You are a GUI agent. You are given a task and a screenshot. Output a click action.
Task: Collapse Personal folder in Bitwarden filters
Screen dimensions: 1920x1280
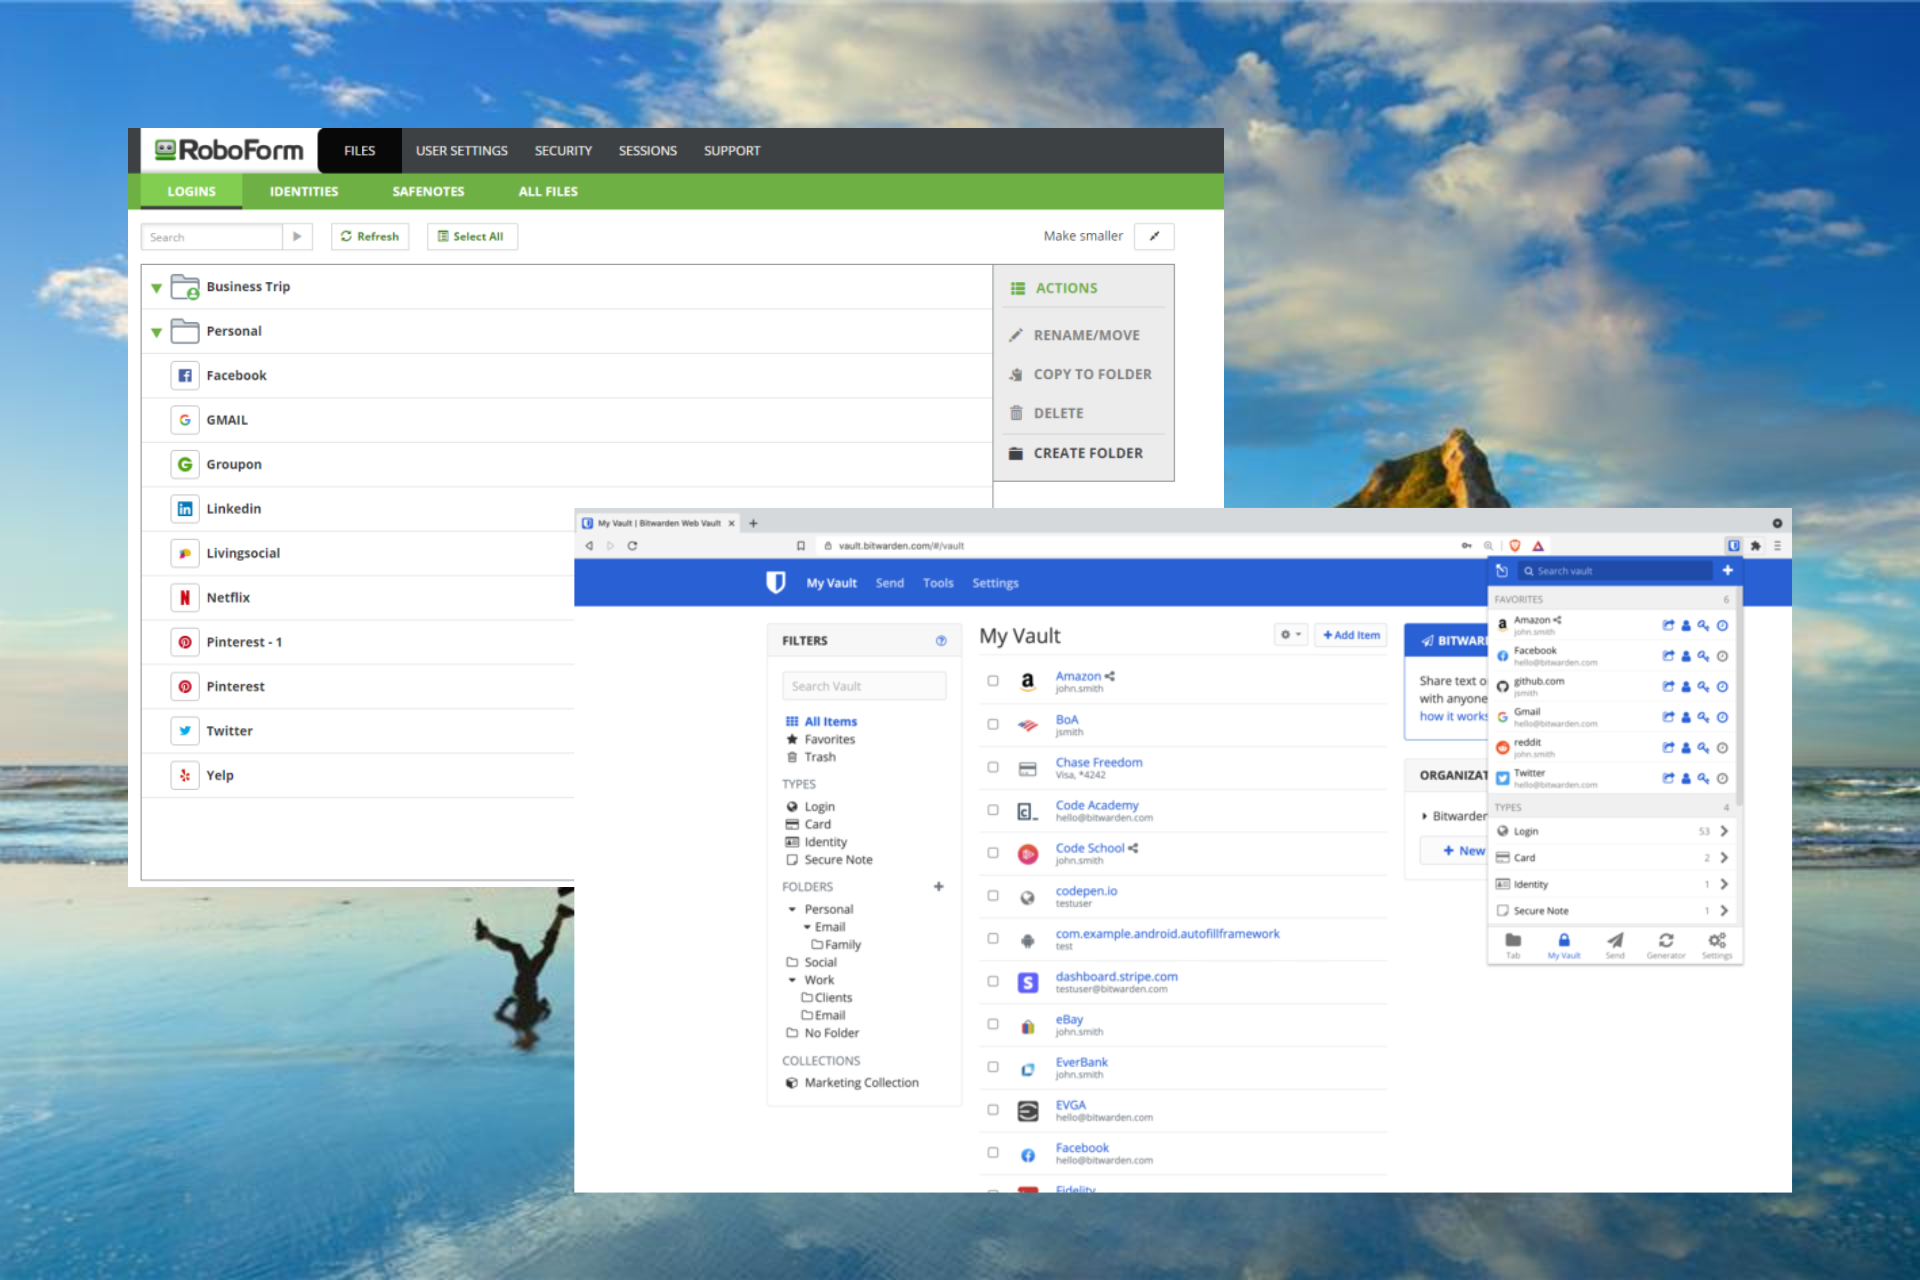[792, 910]
